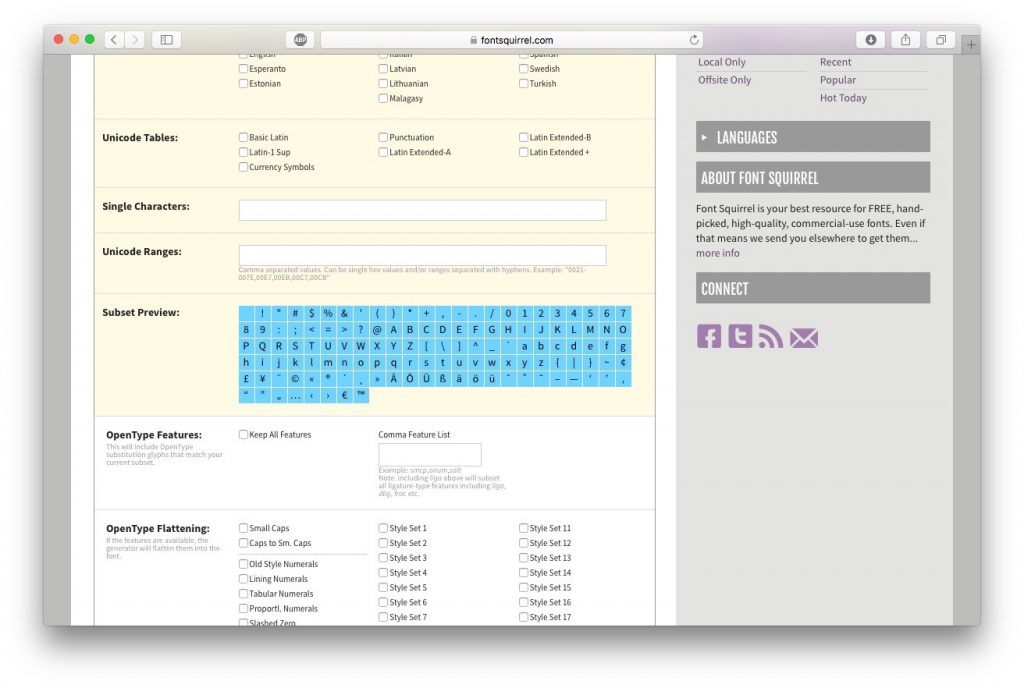
Task: Check Currency Symbols unicode table
Action: pyautogui.click(x=243, y=167)
